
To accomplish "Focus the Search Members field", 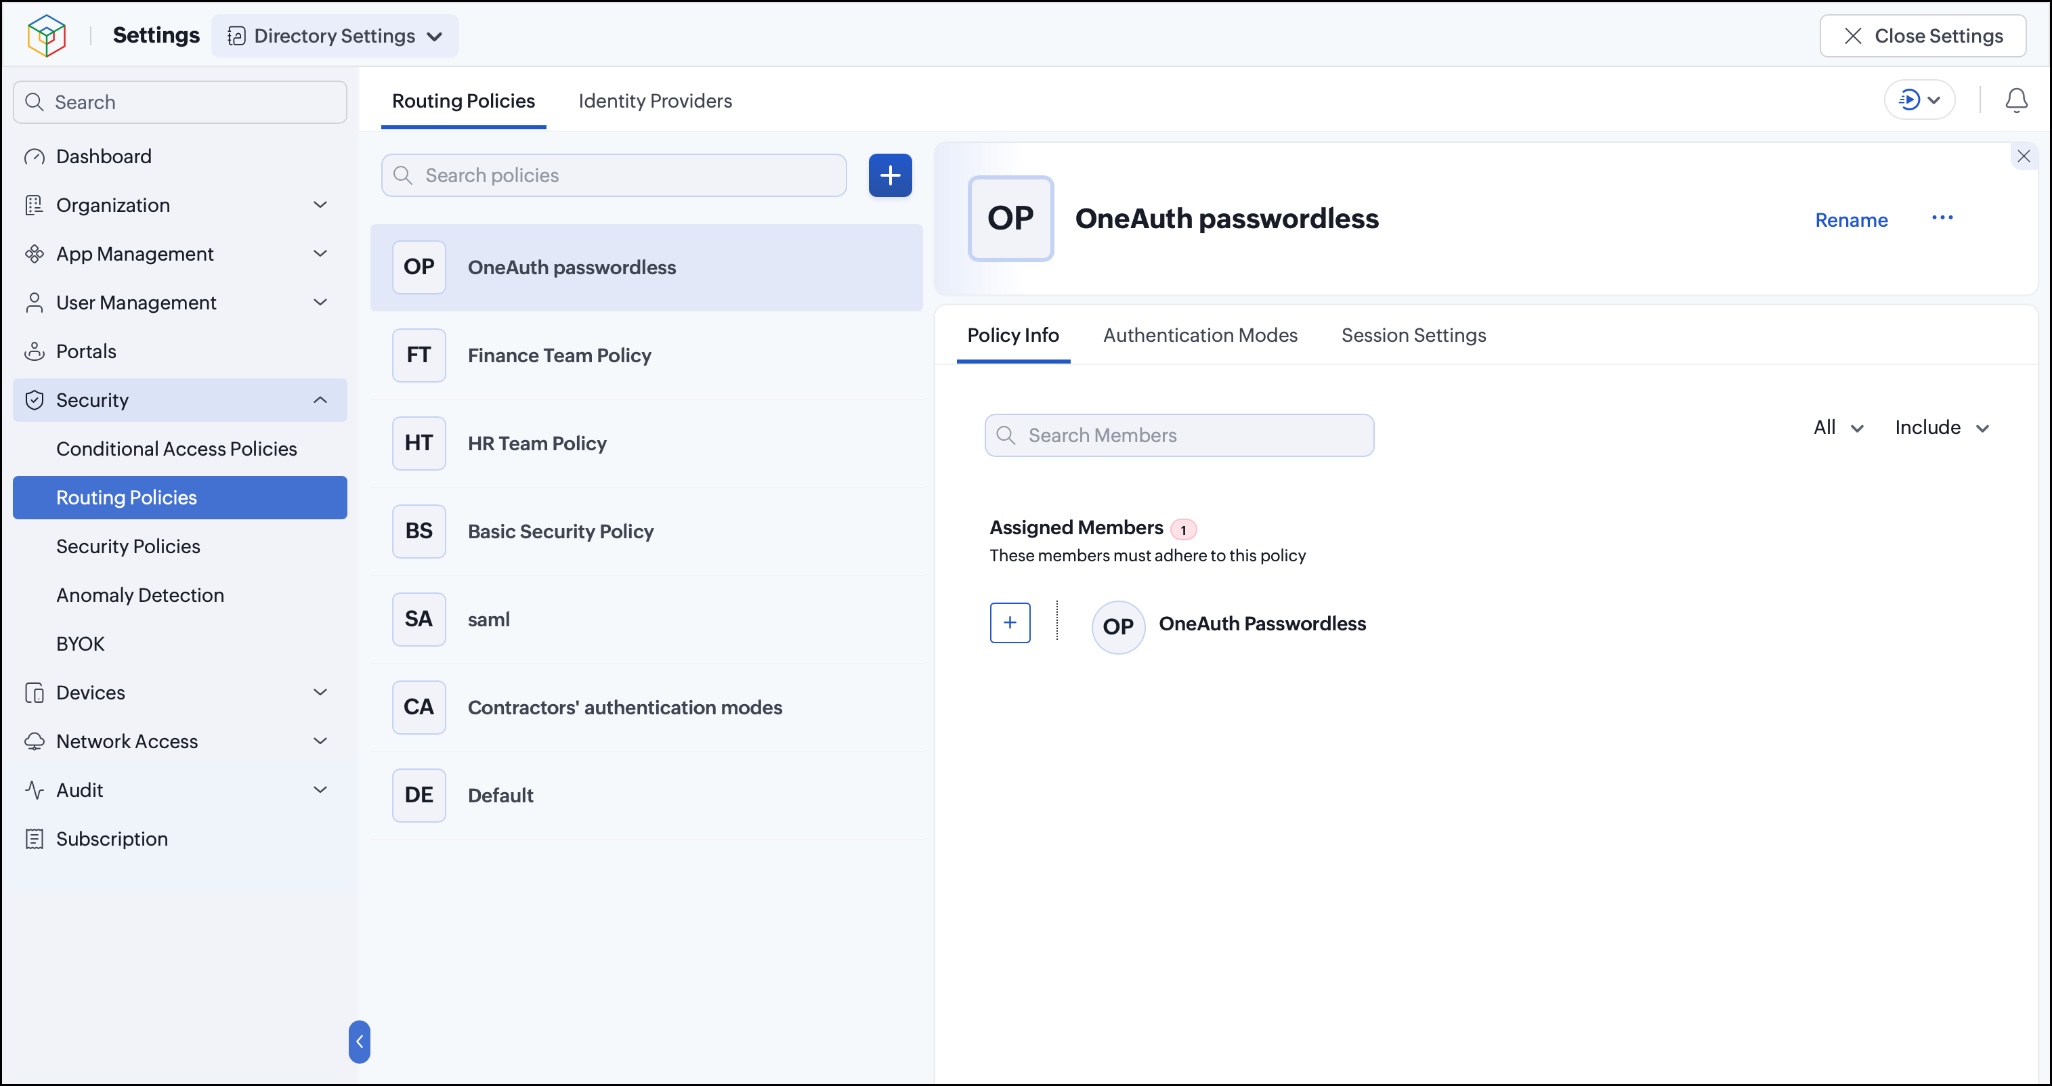I will click(1179, 436).
